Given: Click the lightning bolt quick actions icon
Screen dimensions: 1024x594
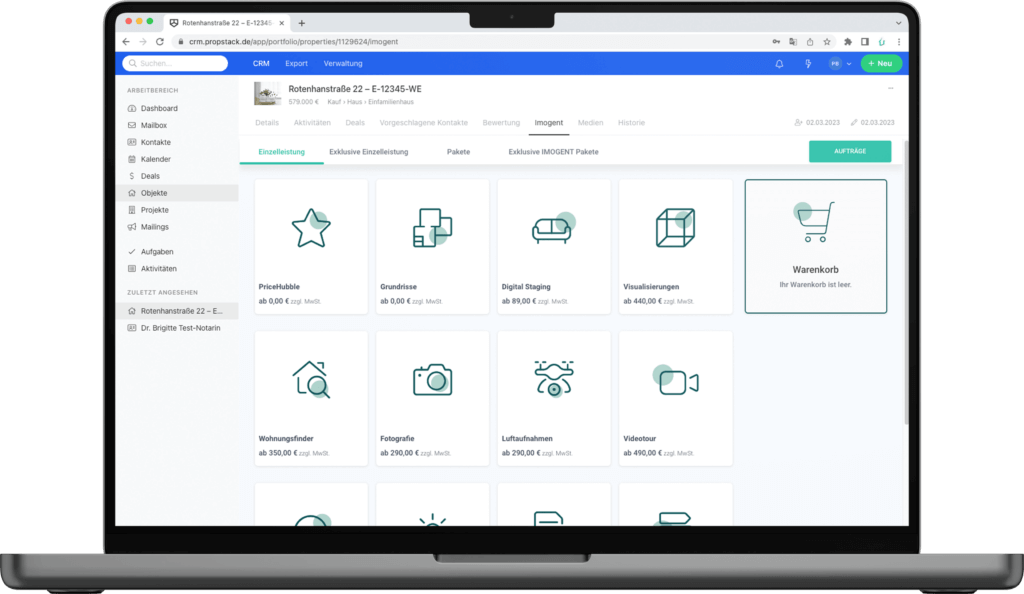Looking at the screenshot, I should pyautogui.click(x=808, y=64).
